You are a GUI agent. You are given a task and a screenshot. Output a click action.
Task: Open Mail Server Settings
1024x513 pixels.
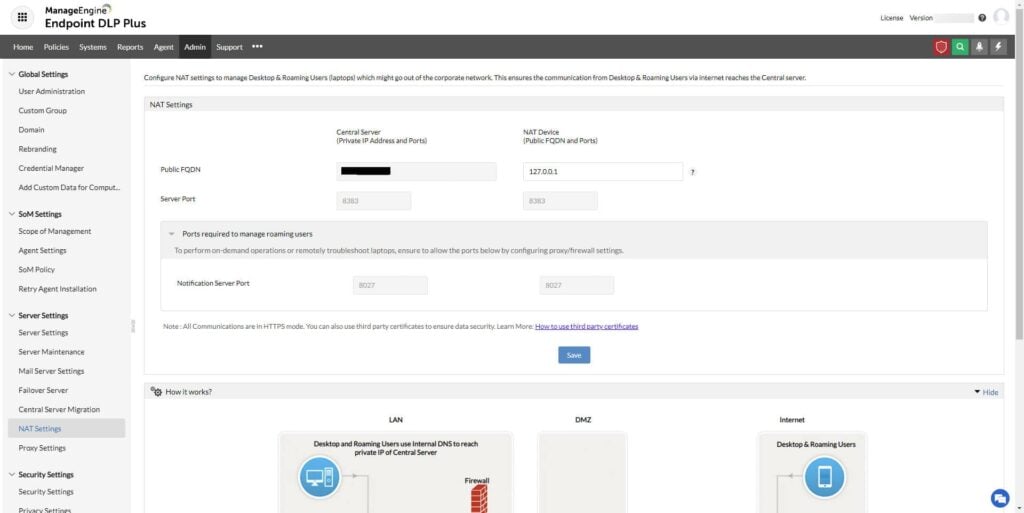pos(52,371)
